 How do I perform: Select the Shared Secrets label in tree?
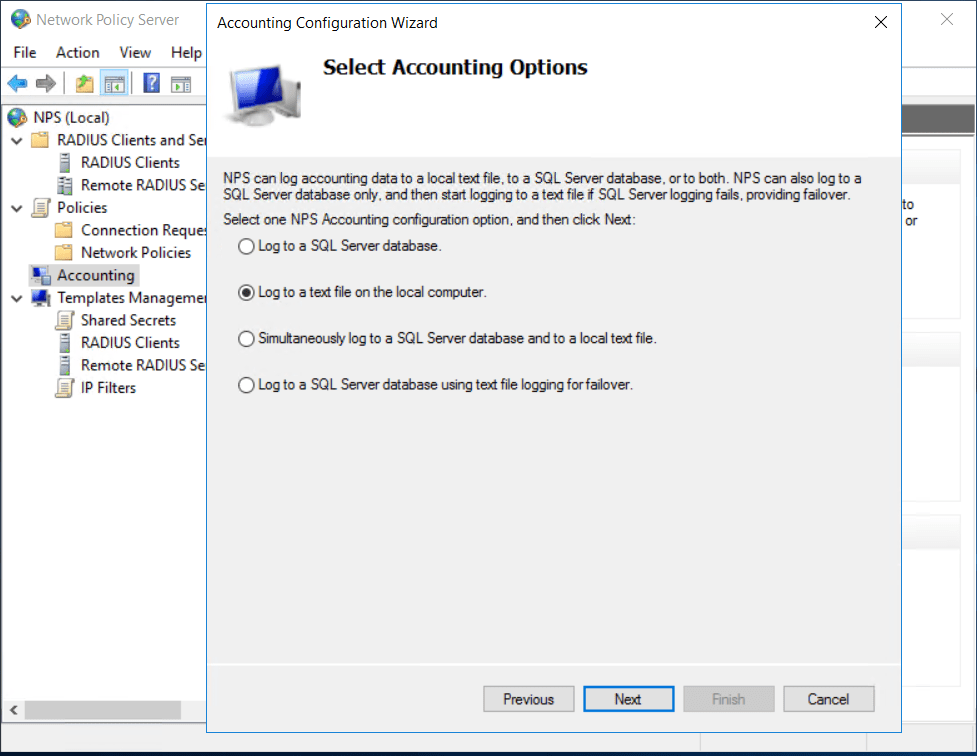(x=128, y=320)
